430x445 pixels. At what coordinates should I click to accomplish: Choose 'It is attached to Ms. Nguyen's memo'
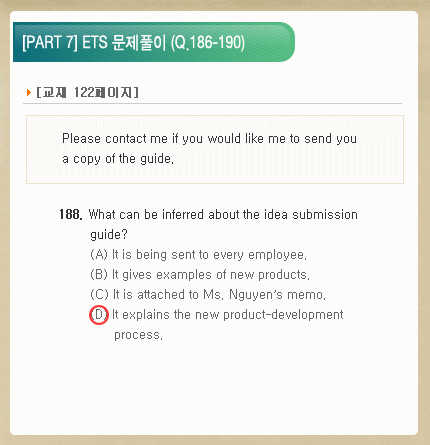(x=219, y=295)
